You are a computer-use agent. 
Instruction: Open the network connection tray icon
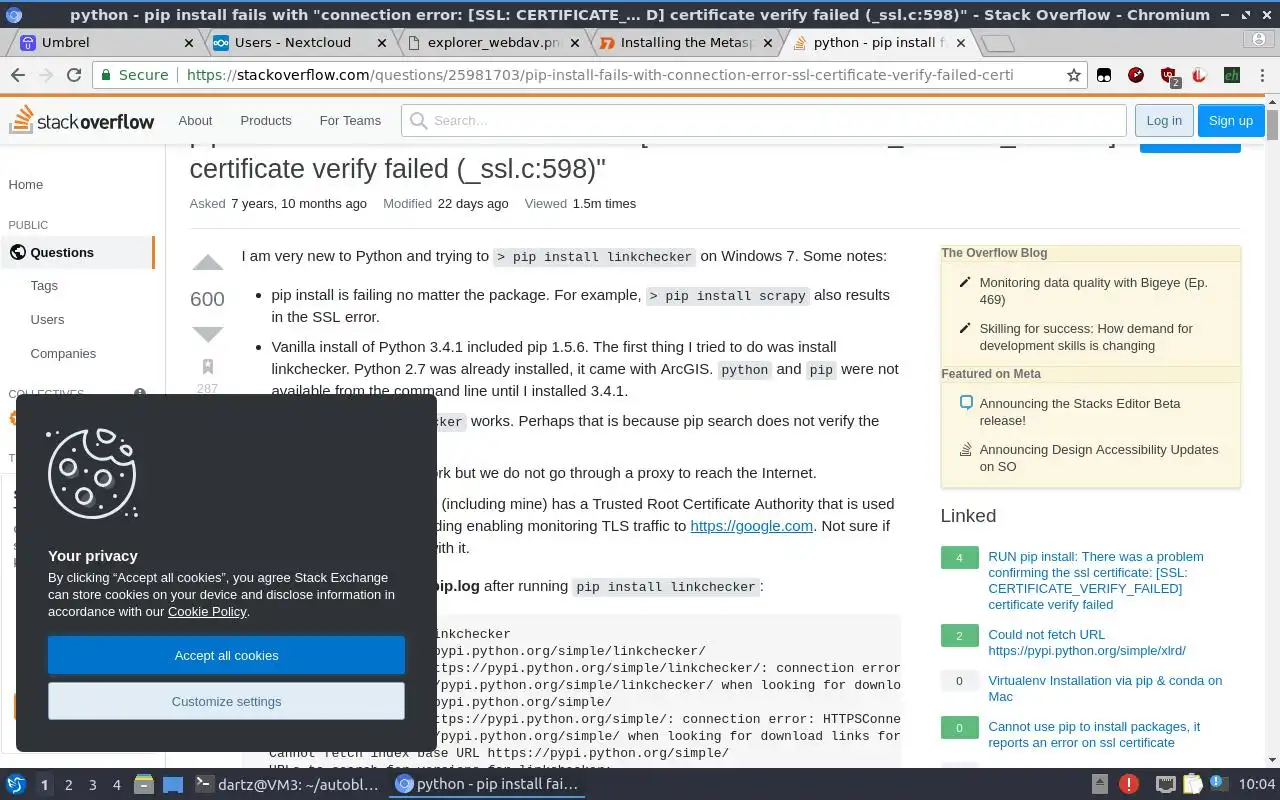[x=1165, y=784]
